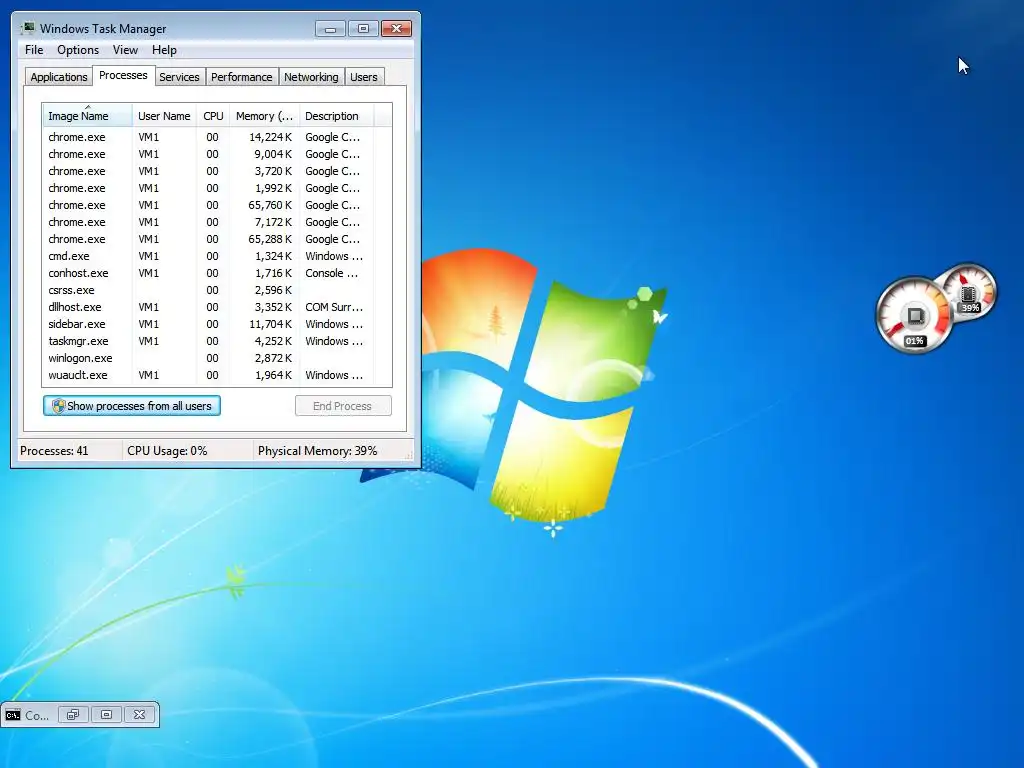1024x768 pixels.
Task: Open the View menu
Action: tap(125, 50)
